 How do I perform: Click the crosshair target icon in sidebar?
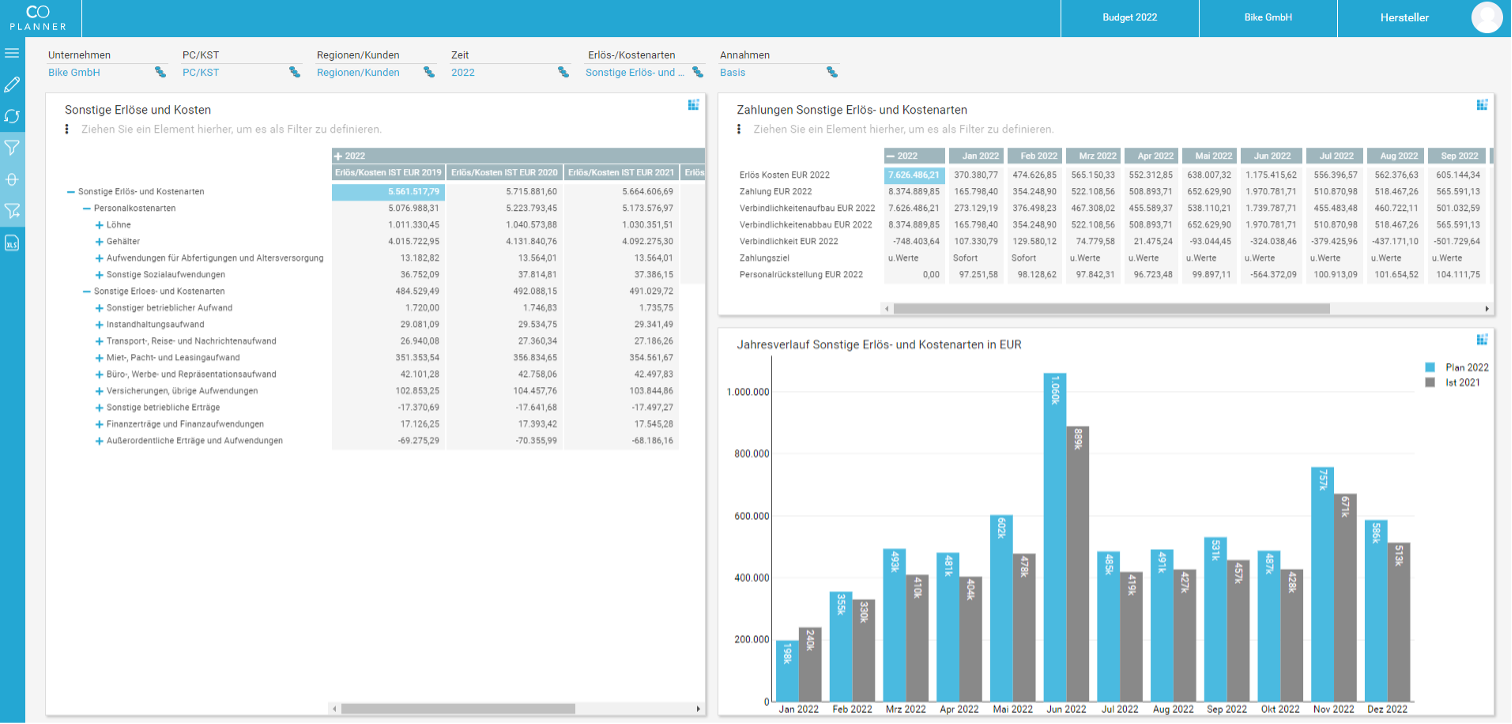click(x=13, y=179)
